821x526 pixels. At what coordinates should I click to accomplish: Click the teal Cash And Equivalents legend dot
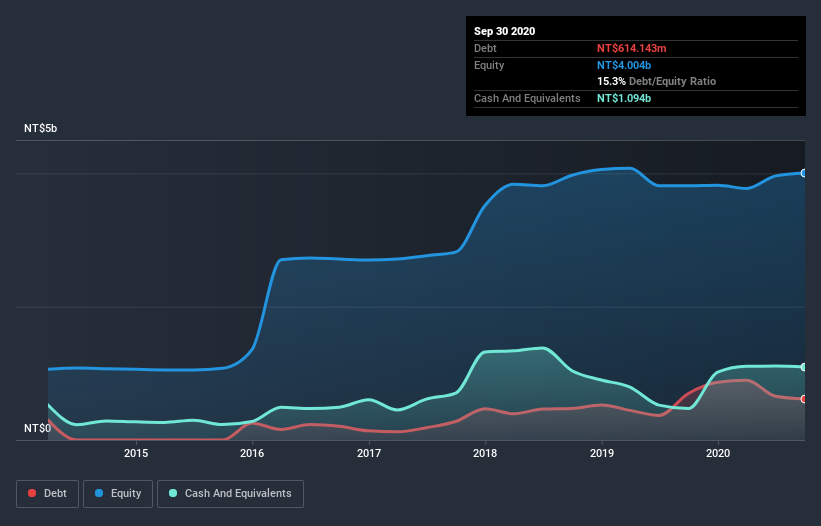(x=173, y=493)
